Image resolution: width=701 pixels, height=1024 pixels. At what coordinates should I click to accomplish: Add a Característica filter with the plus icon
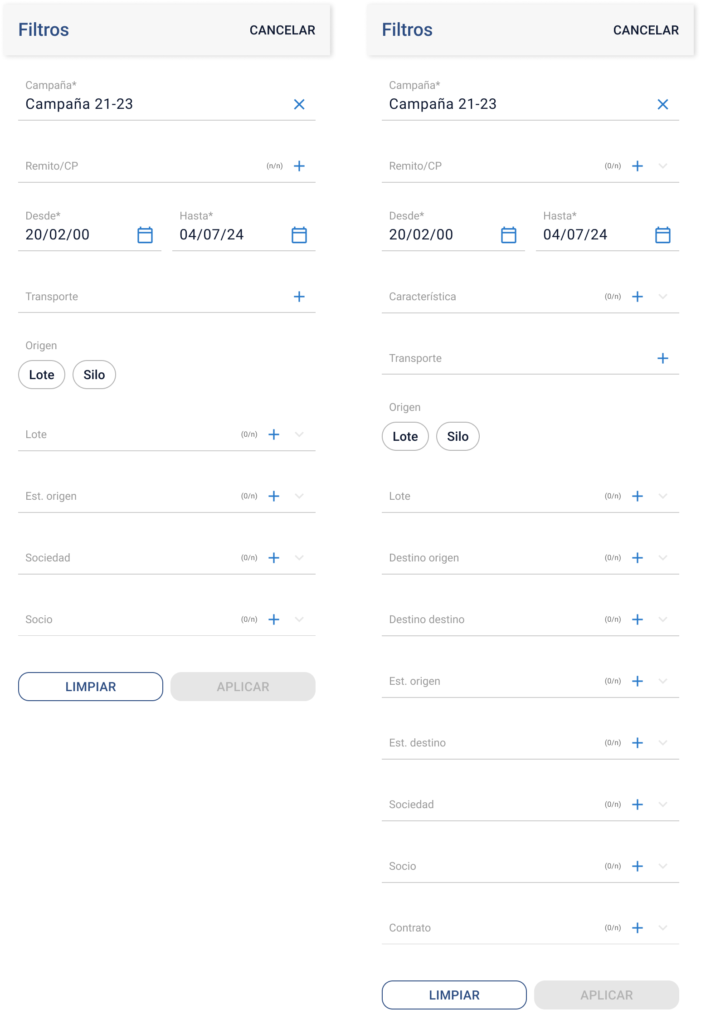click(637, 297)
